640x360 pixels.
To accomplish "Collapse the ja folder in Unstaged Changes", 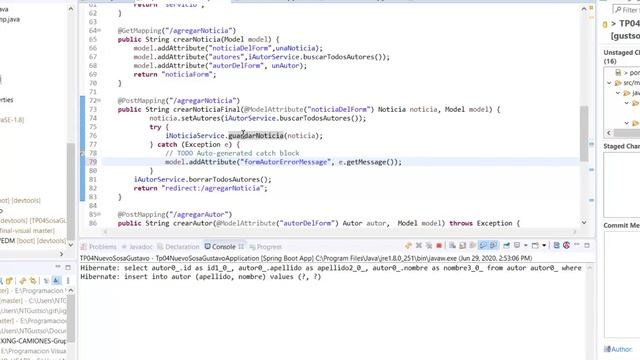I will coord(618,93).
